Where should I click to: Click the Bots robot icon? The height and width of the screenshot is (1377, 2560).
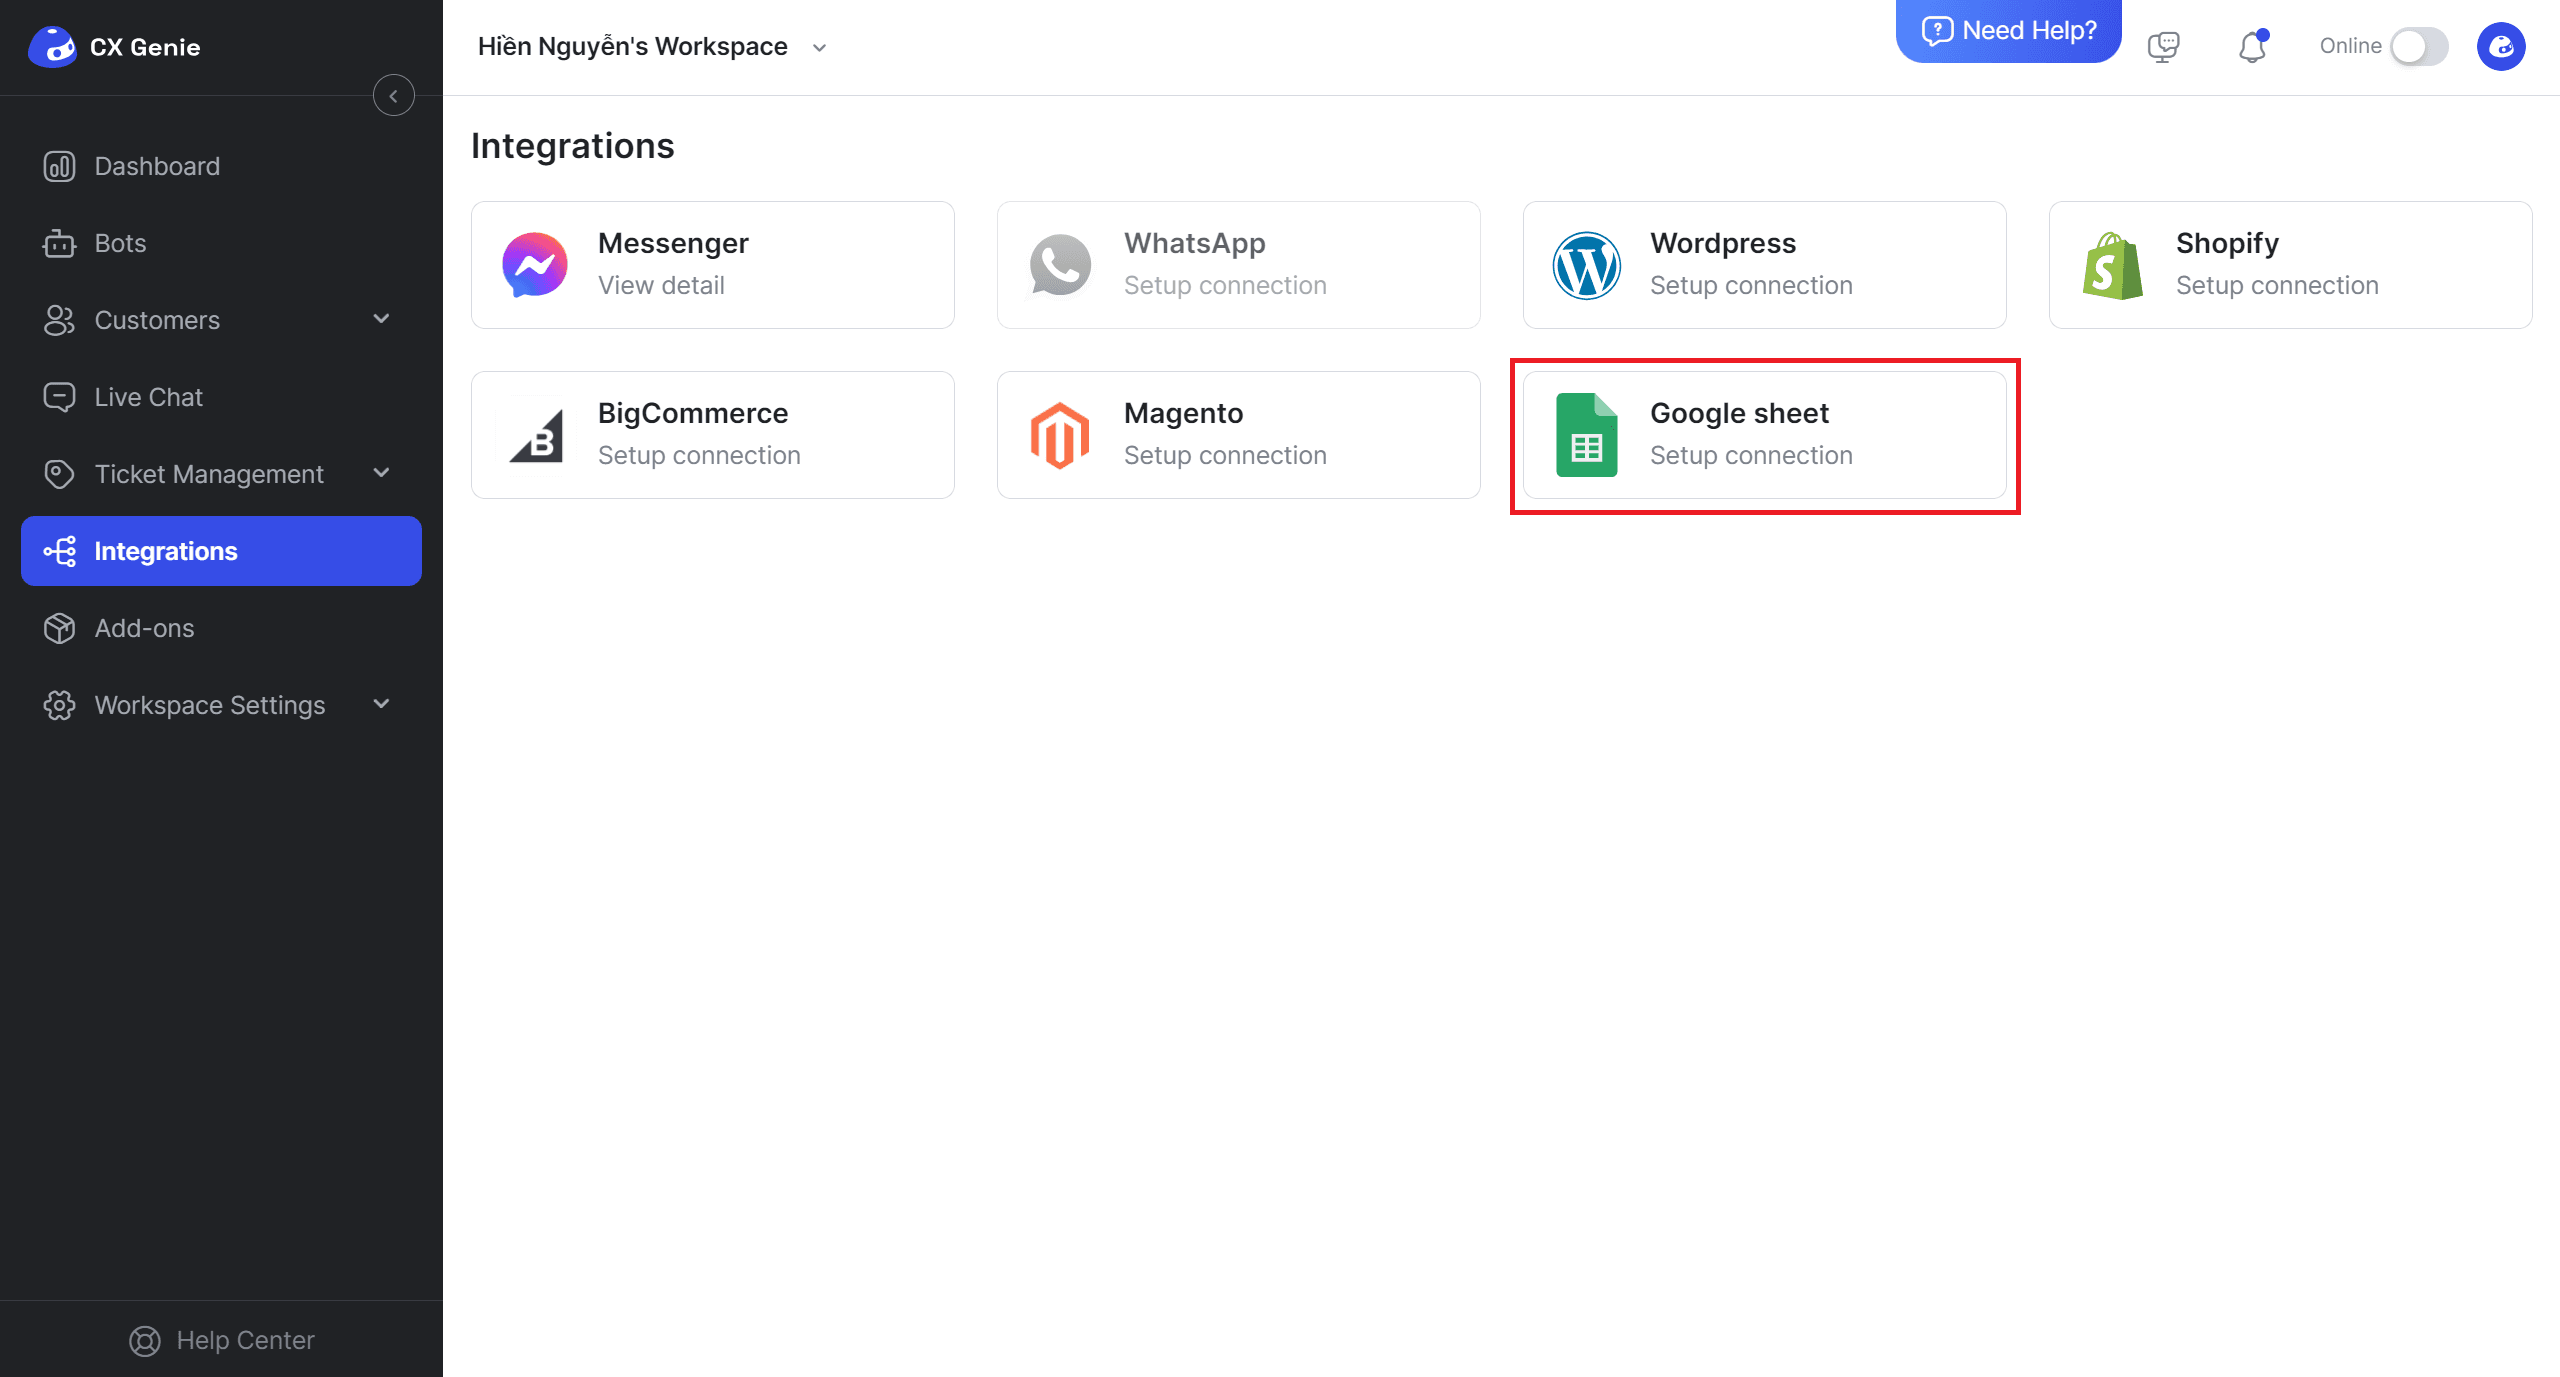pyautogui.click(x=59, y=243)
